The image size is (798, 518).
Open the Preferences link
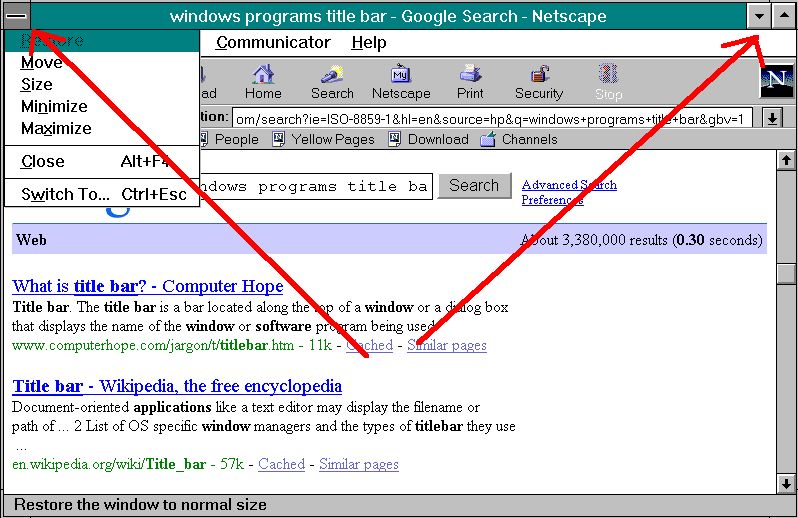click(x=552, y=200)
